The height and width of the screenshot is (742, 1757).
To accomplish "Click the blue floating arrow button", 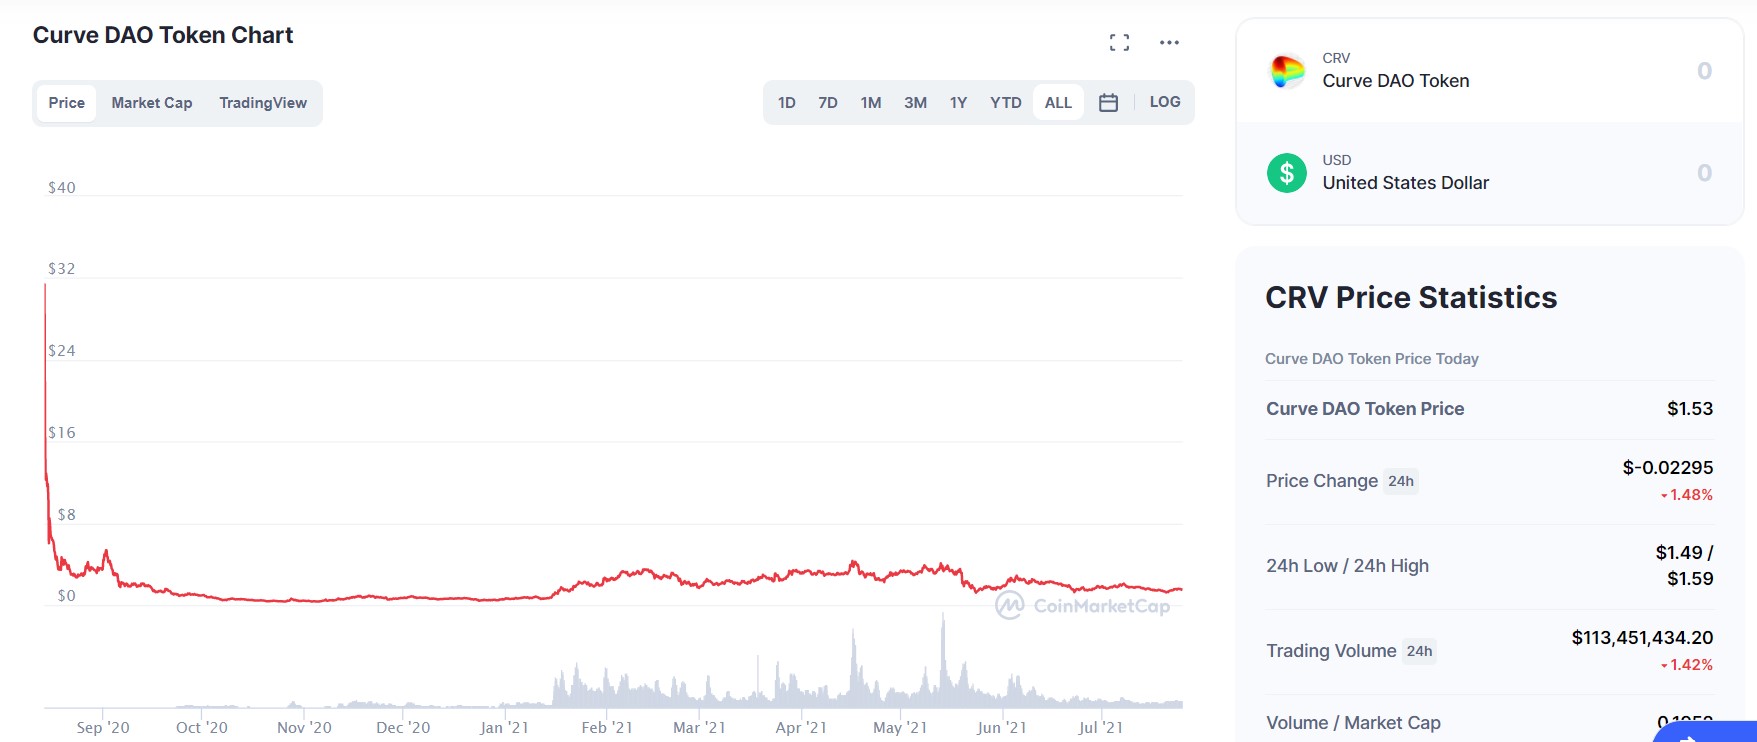I will [x=1722, y=733].
